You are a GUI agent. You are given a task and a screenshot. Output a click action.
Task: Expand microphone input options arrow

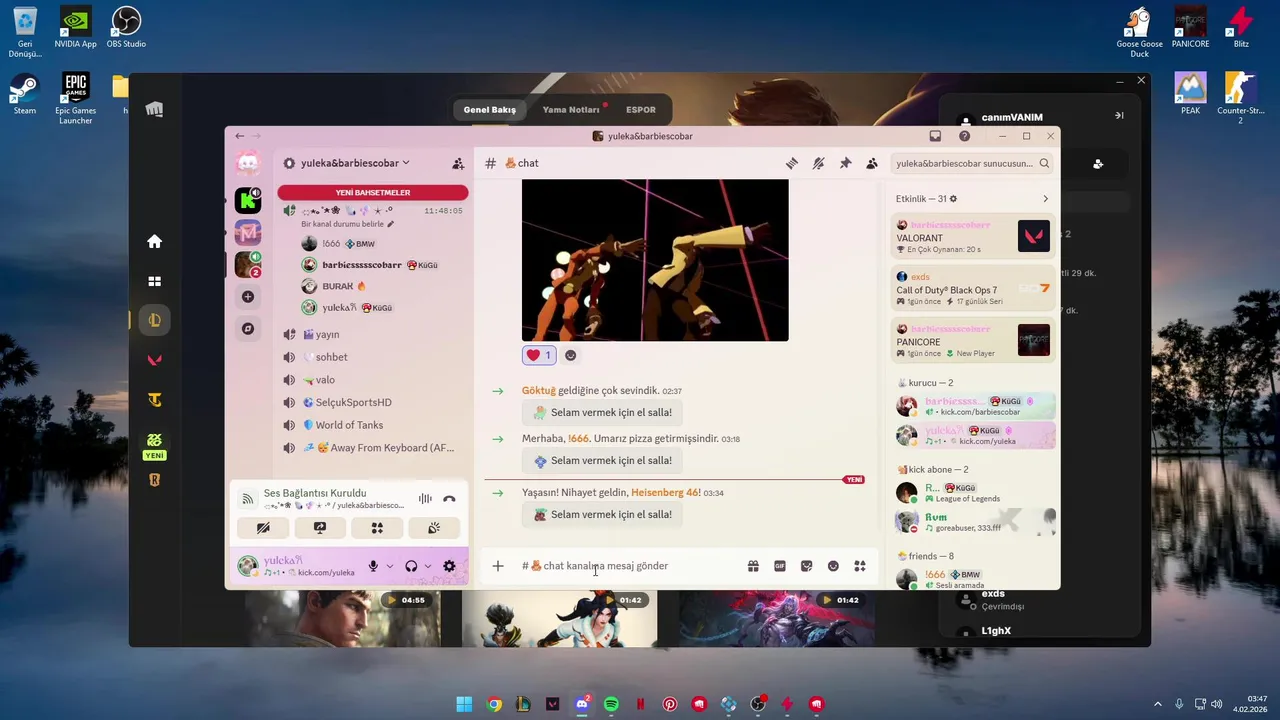389,566
